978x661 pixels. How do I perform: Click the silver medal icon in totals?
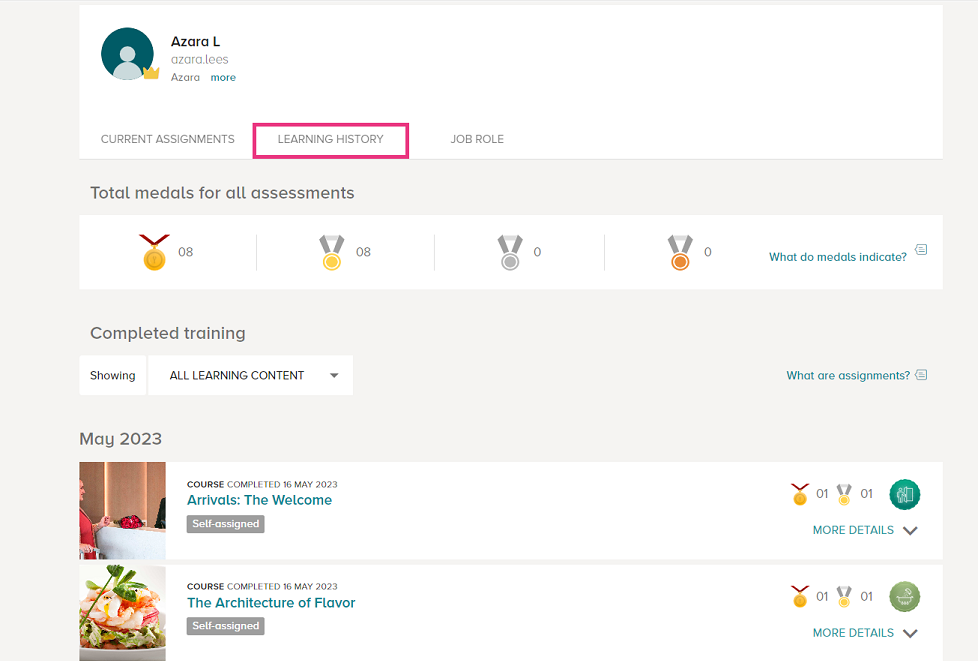click(510, 252)
